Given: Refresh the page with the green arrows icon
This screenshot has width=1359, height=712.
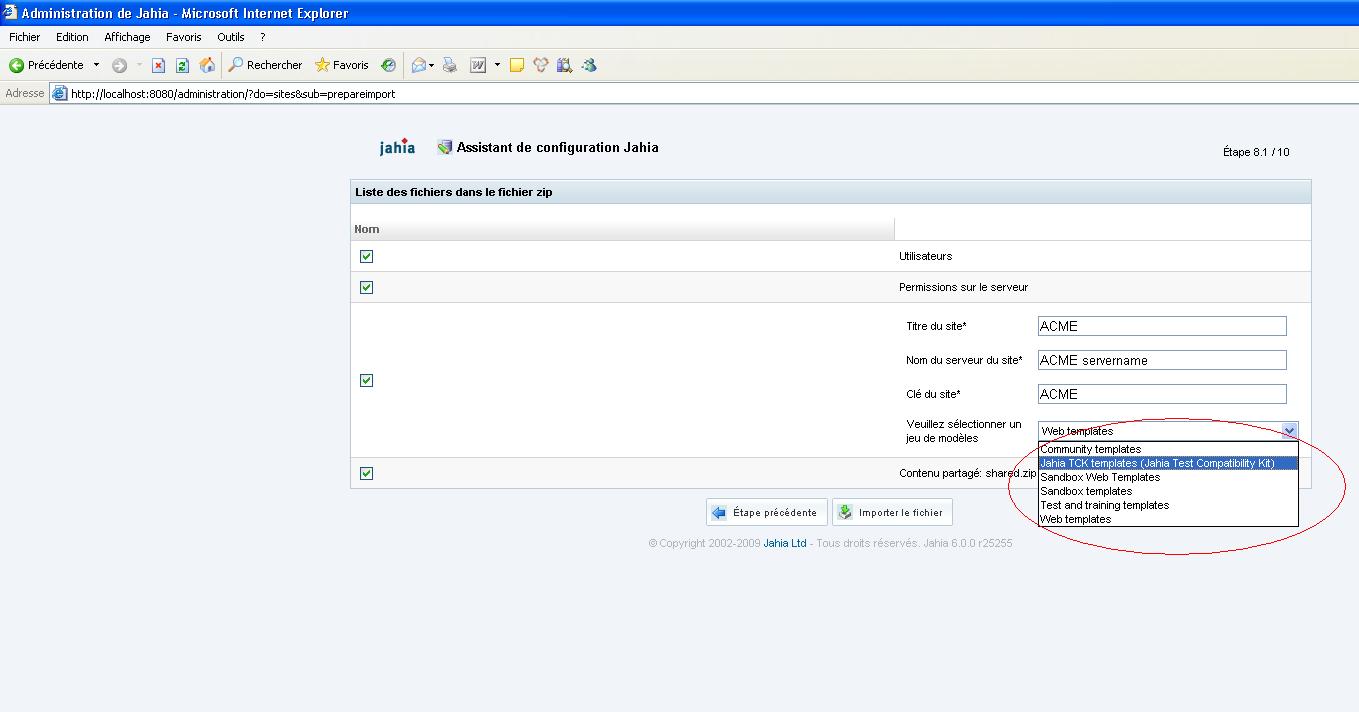Looking at the screenshot, I should pyautogui.click(x=182, y=65).
